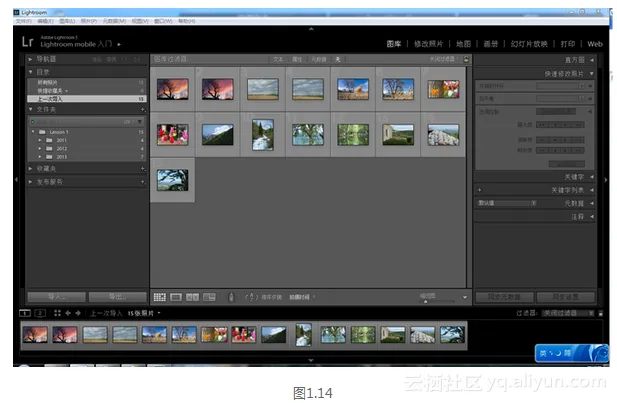The height and width of the screenshot is (403, 617).
Task: Open survey view from the toolbar
Action: 209,297
